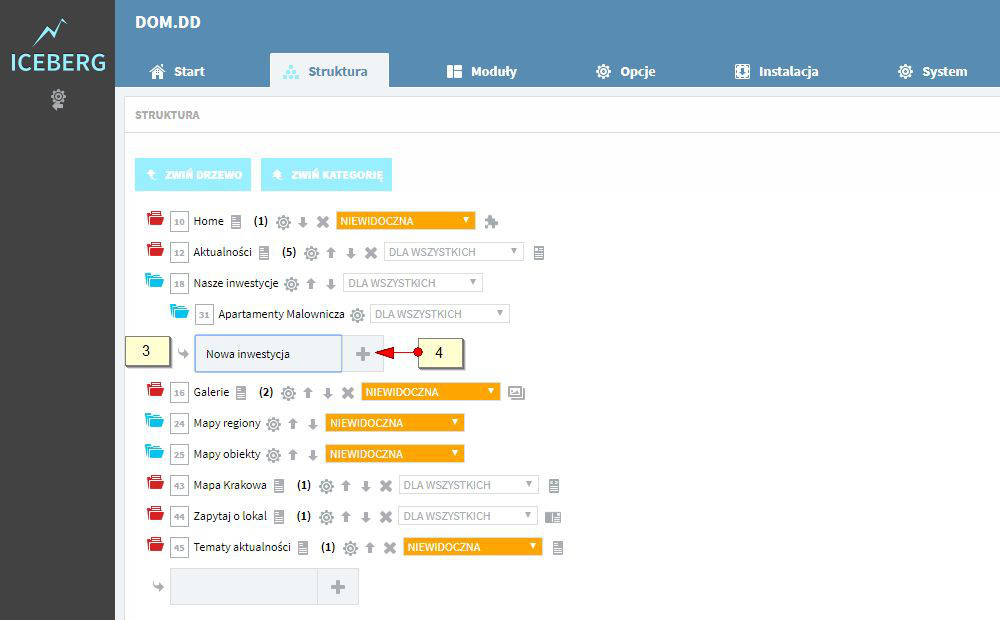Open settings gear for Home row
Screen dimensions: 1000x620
pyautogui.click(x=283, y=222)
